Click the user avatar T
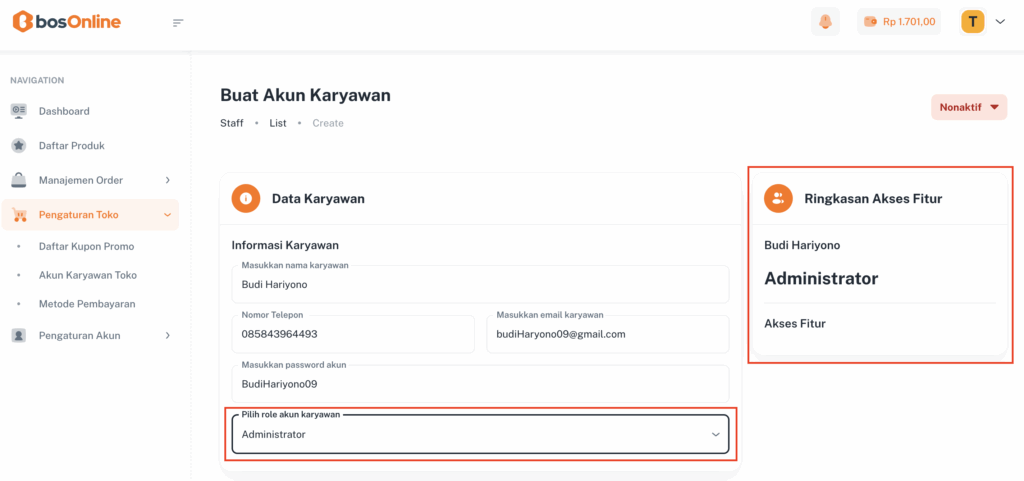Image resolution: width=1024 pixels, height=481 pixels. tap(973, 21)
